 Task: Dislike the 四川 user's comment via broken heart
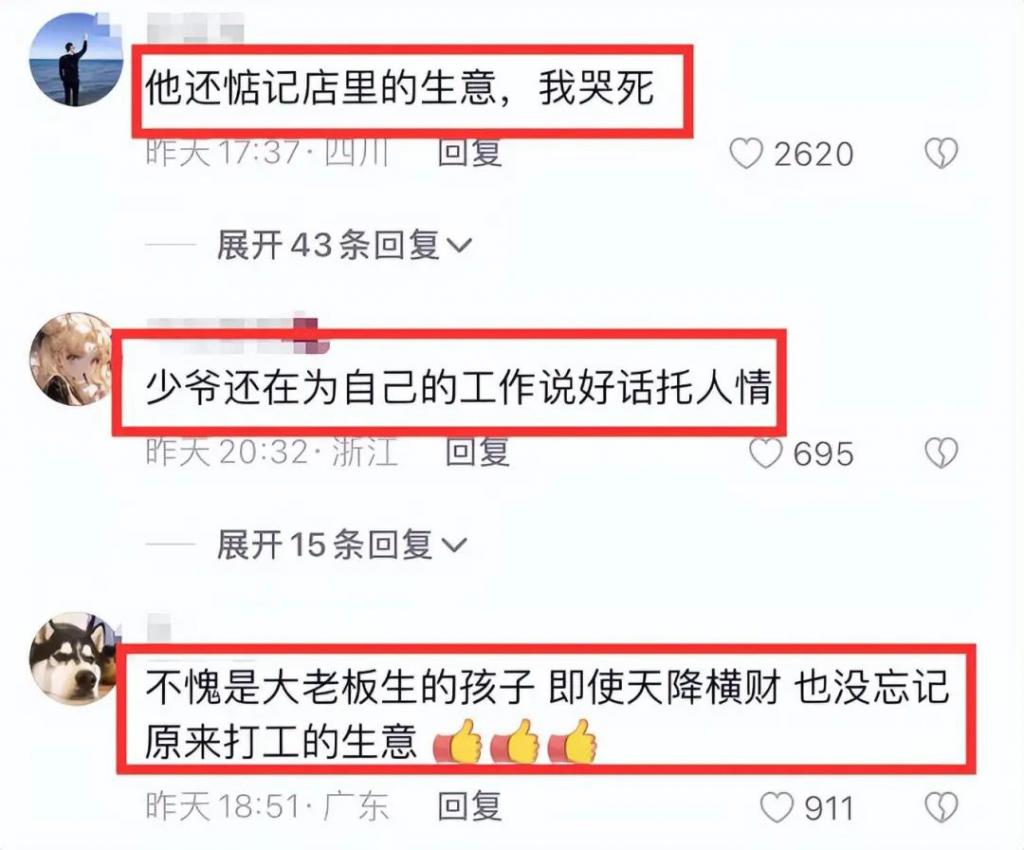click(941, 154)
